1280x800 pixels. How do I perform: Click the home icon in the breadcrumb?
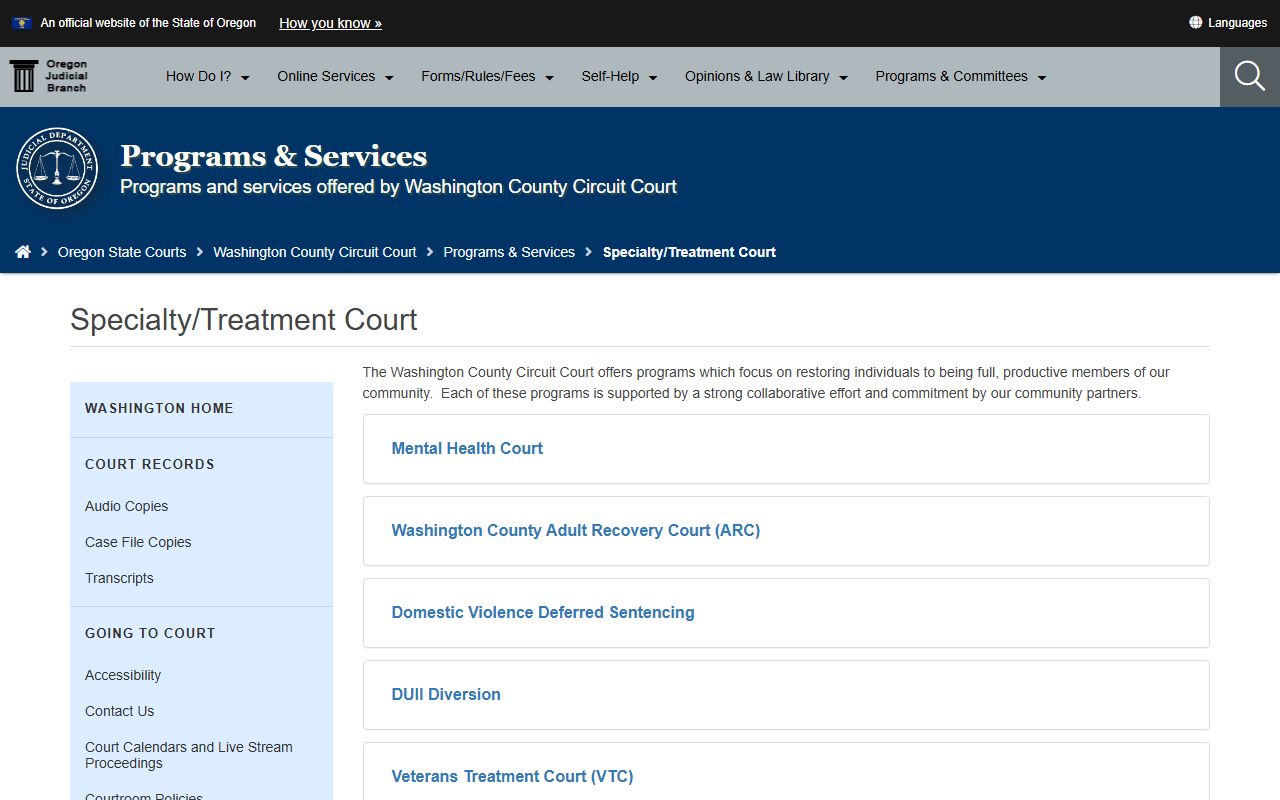(x=23, y=252)
